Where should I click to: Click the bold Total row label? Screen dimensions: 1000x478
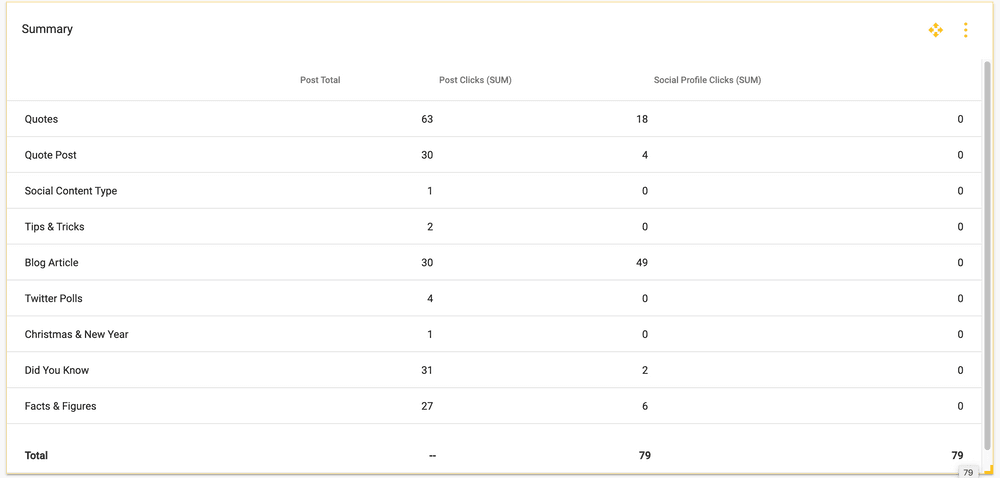36,456
